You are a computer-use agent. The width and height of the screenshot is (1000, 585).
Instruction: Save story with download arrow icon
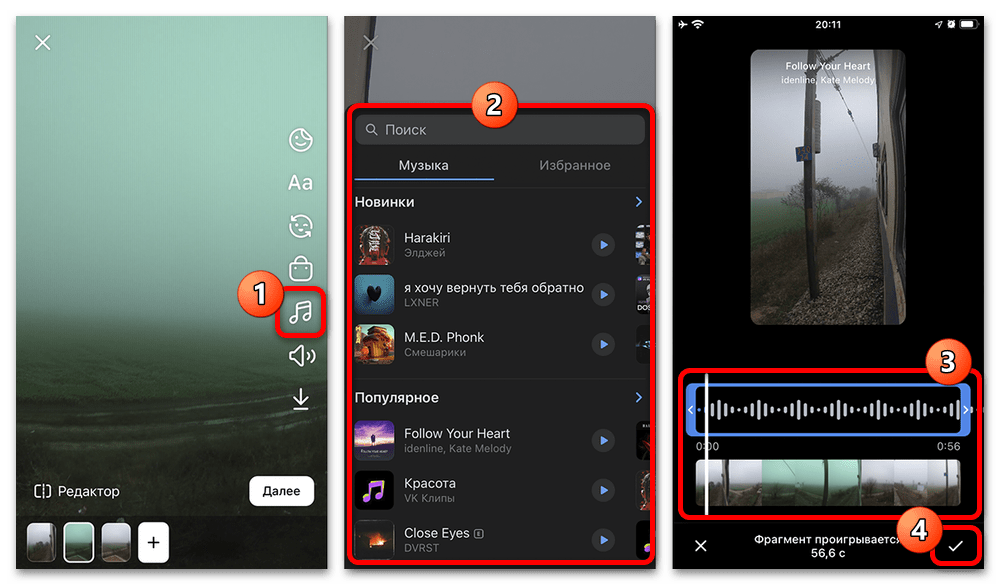(x=300, y=399)
